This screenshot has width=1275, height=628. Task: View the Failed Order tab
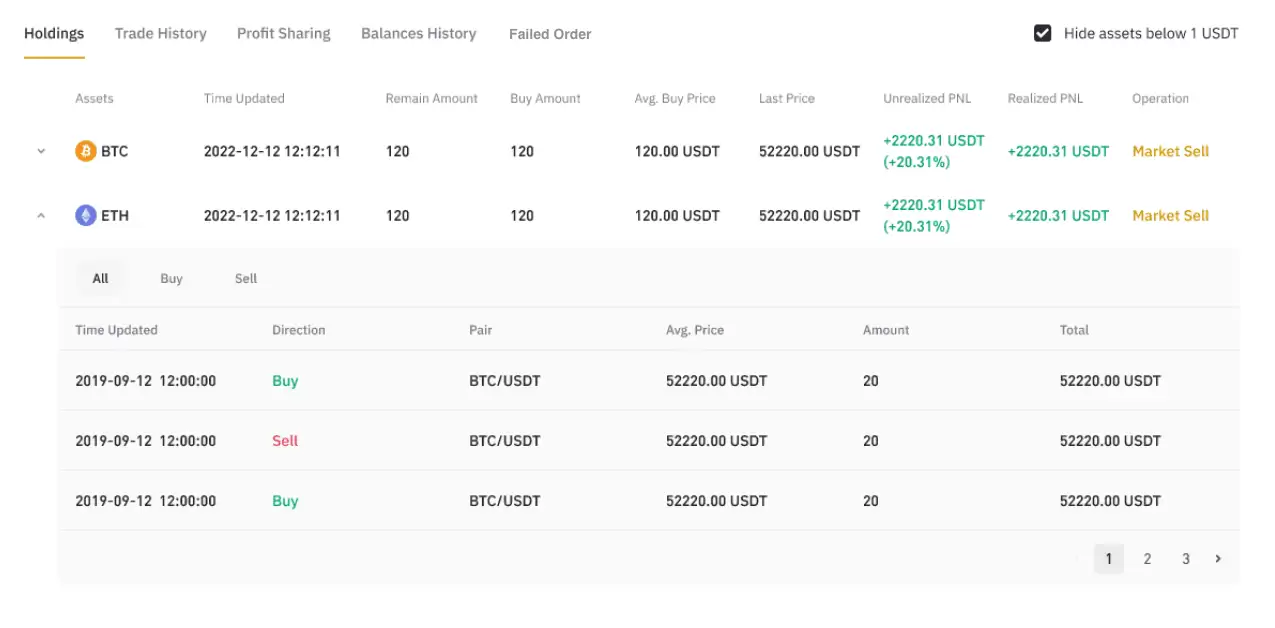550,34
